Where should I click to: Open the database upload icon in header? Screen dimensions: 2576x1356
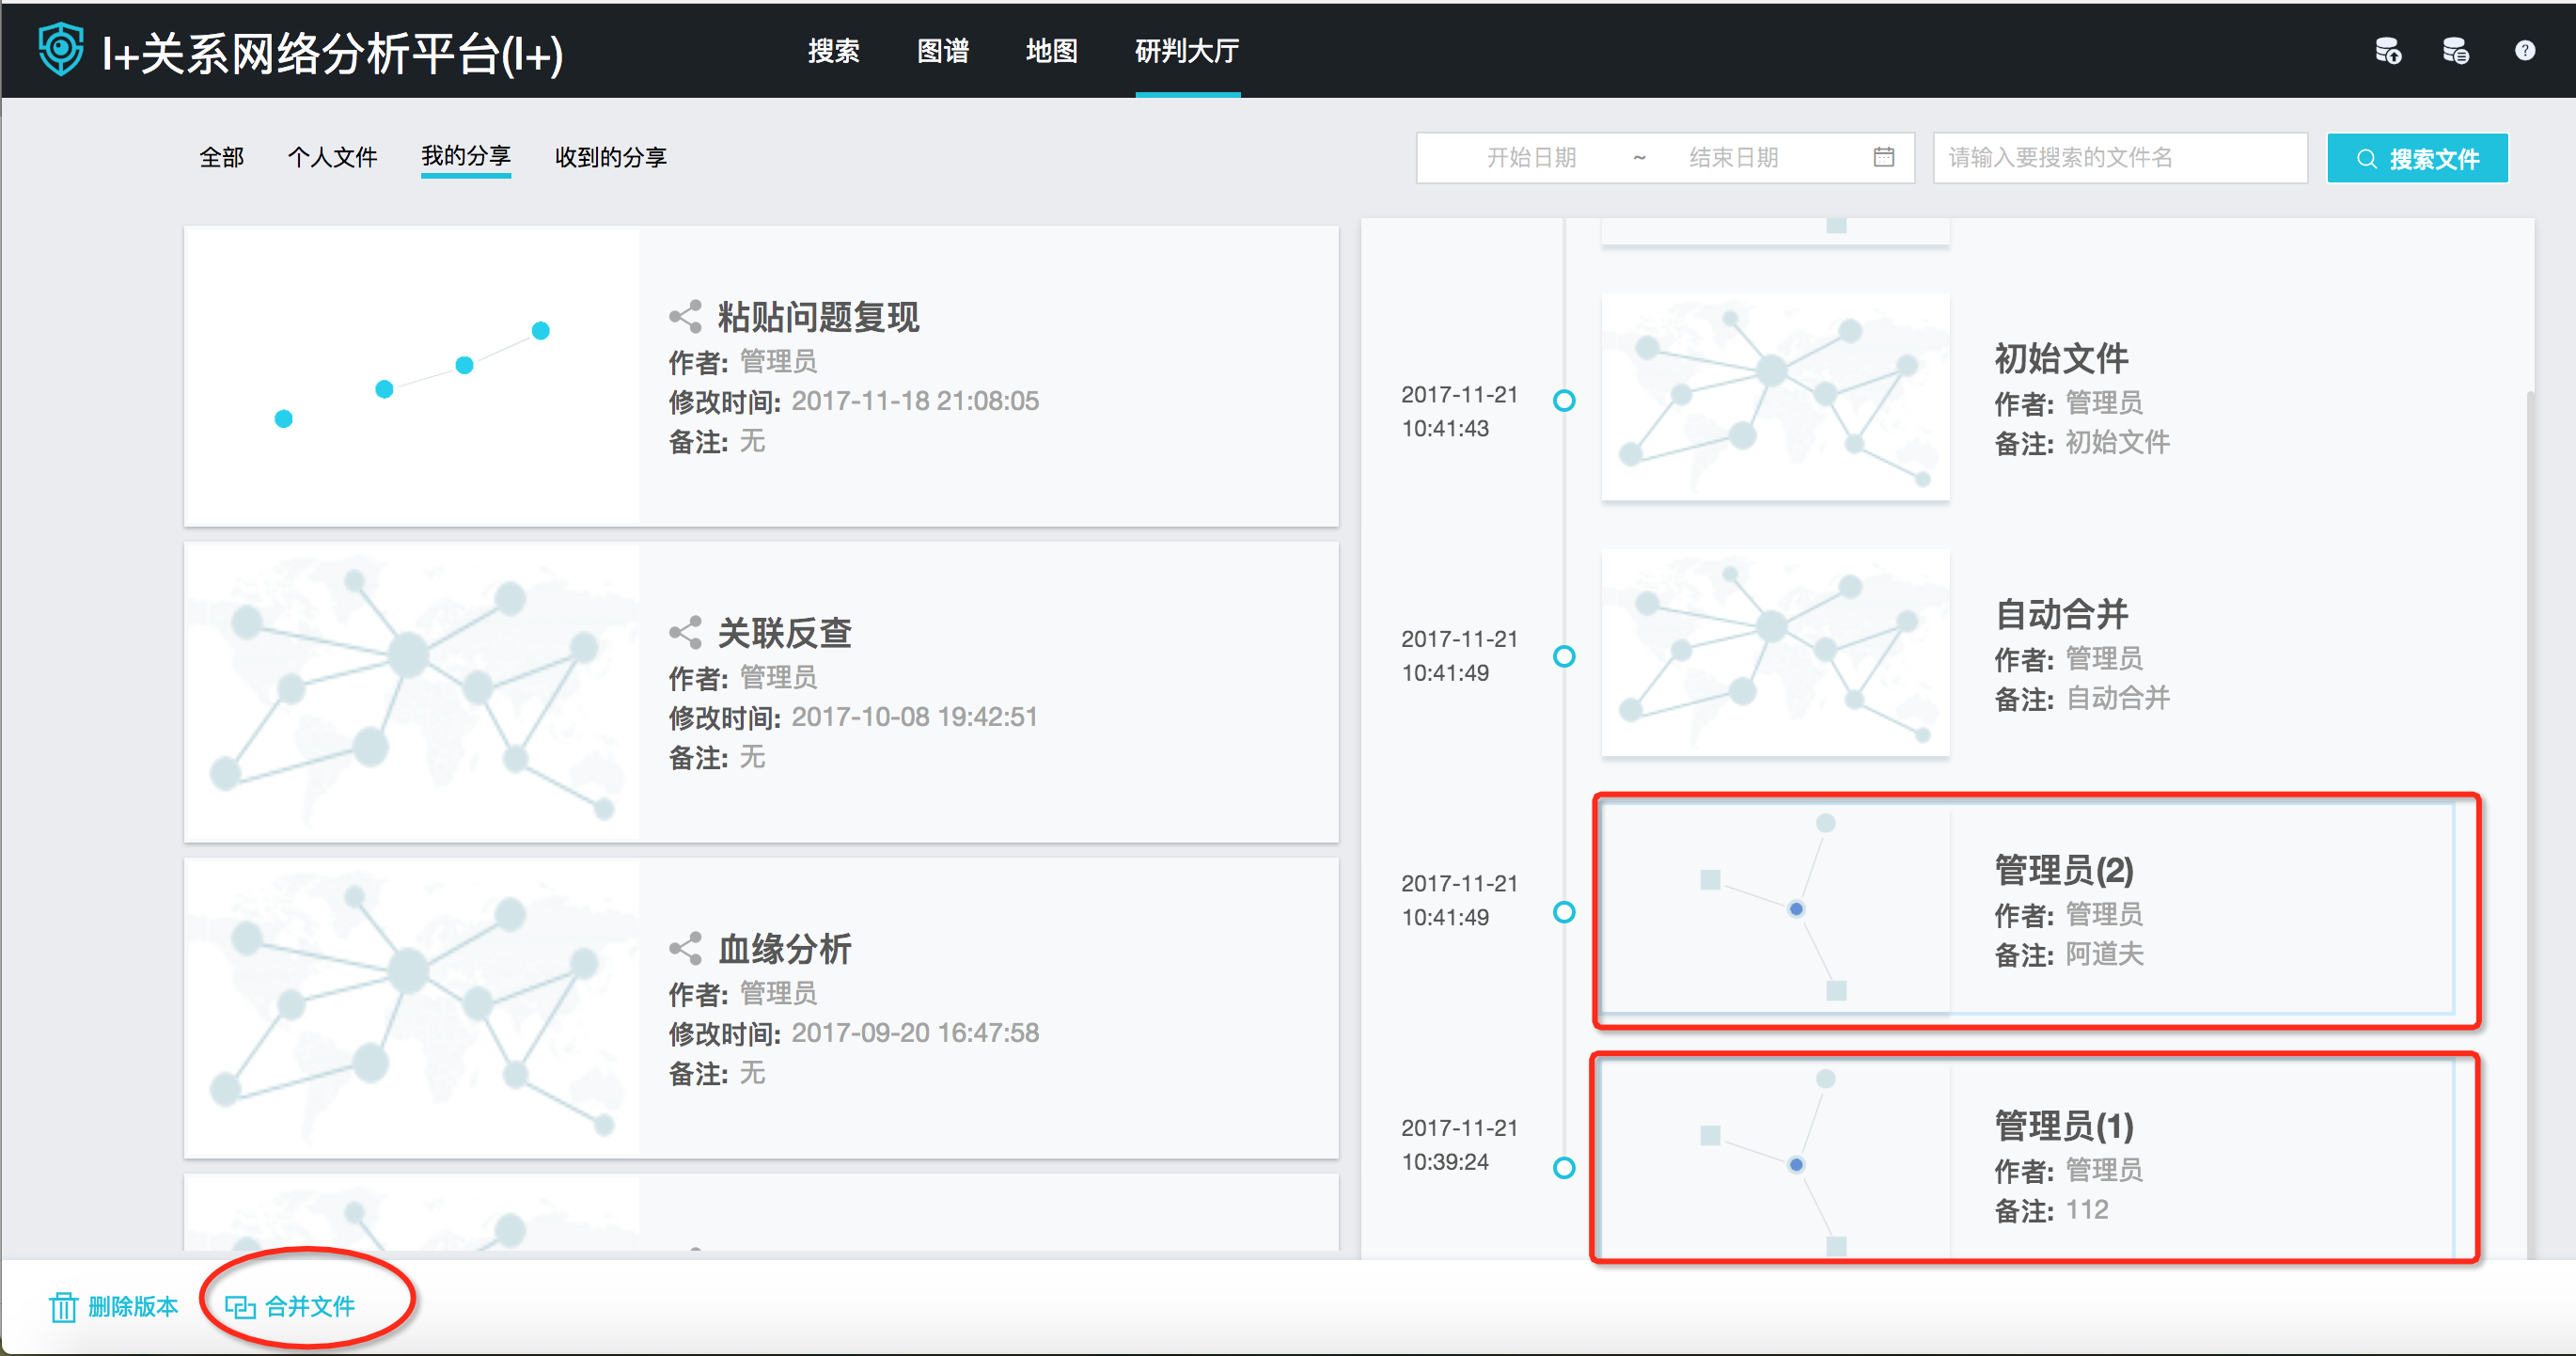(x=2388, y=50)
